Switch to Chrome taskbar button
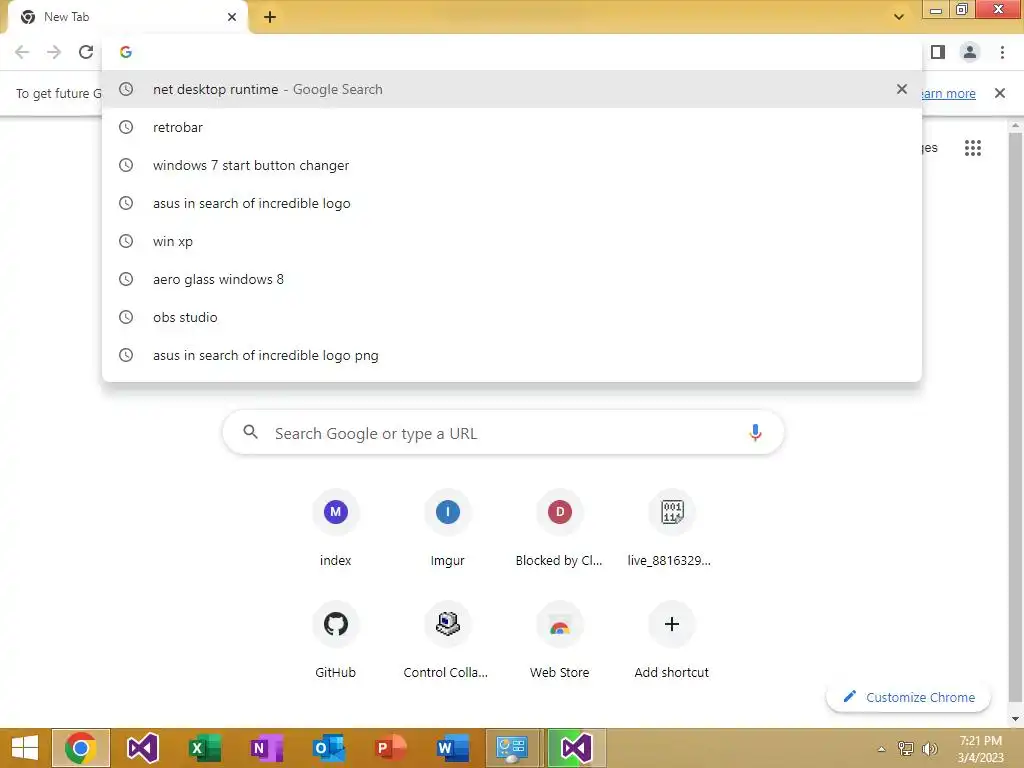This screenshot has height=768, width=1024. (x=81, y=748)
